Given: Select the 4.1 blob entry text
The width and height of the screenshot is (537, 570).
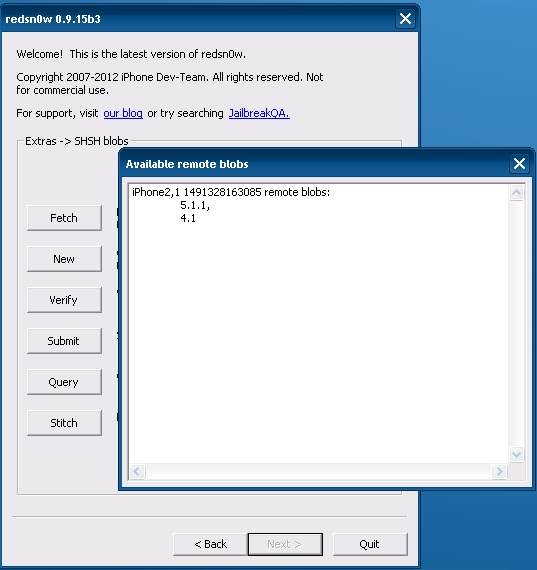Looking at the screenshot, I should coord(188,218).
